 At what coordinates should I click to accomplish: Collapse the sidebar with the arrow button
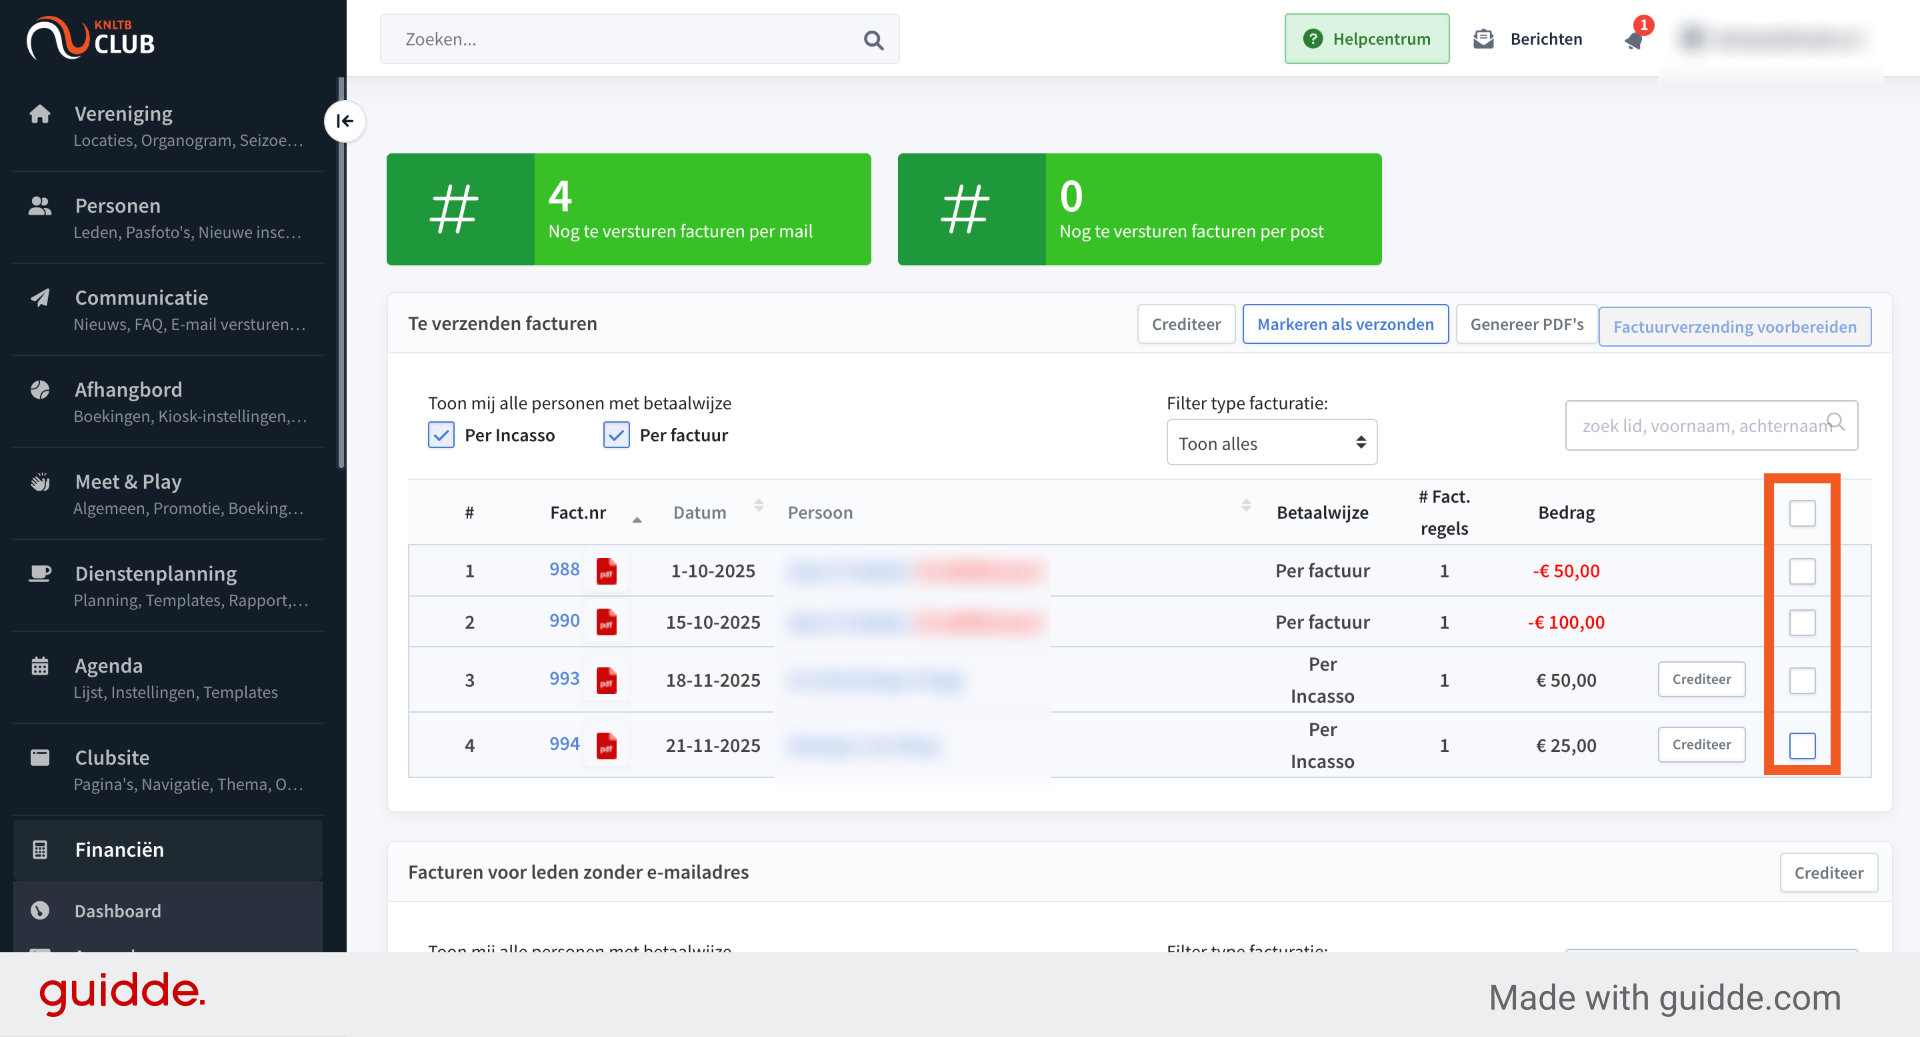[345, 121]
